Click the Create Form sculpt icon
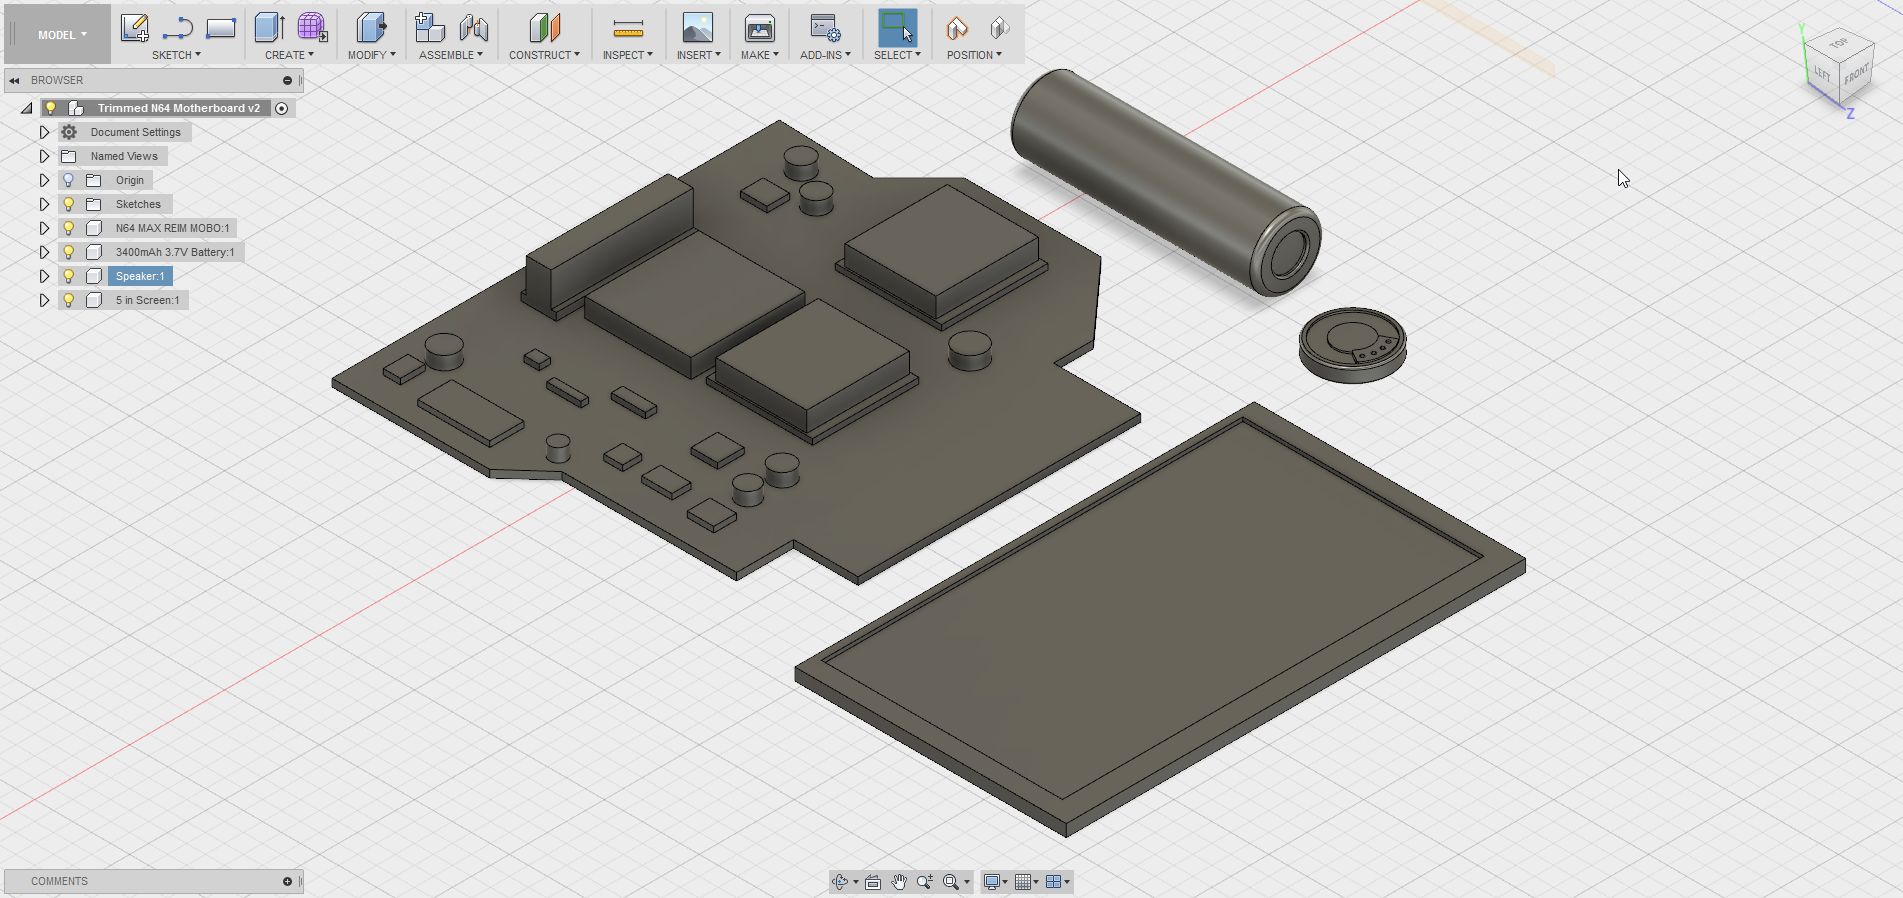This screenshot has height=898, width=1903. [x=312, y=28]
